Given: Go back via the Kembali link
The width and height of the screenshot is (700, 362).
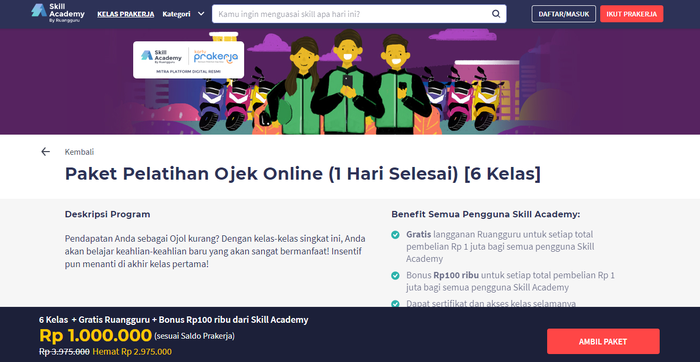Looking at the screenshot, I should coord(79,152).
